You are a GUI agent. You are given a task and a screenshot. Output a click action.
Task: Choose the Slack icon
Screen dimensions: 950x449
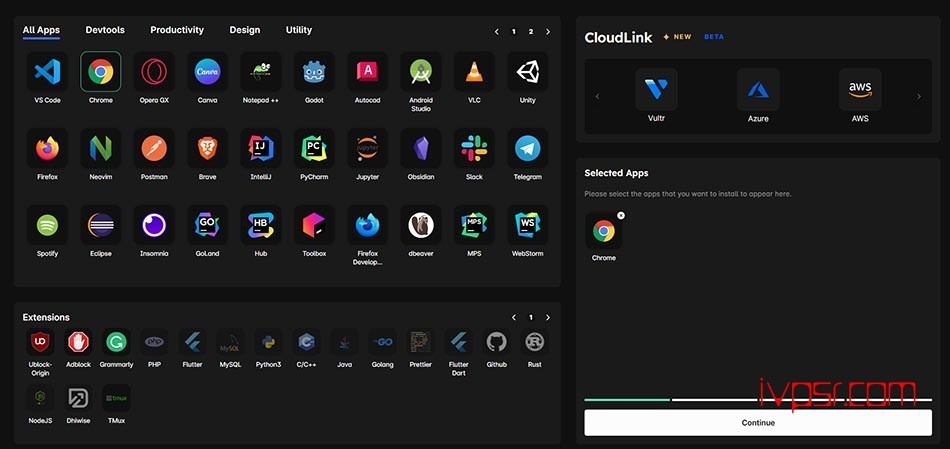click(x=474, y=148)
